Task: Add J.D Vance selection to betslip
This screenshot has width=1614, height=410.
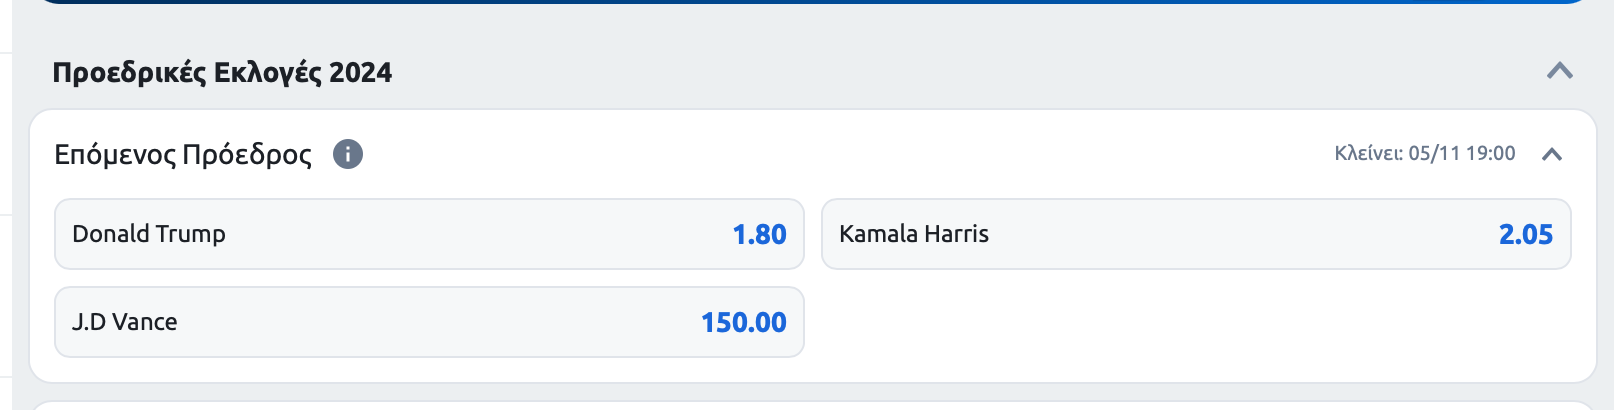Action: point(429,322)
